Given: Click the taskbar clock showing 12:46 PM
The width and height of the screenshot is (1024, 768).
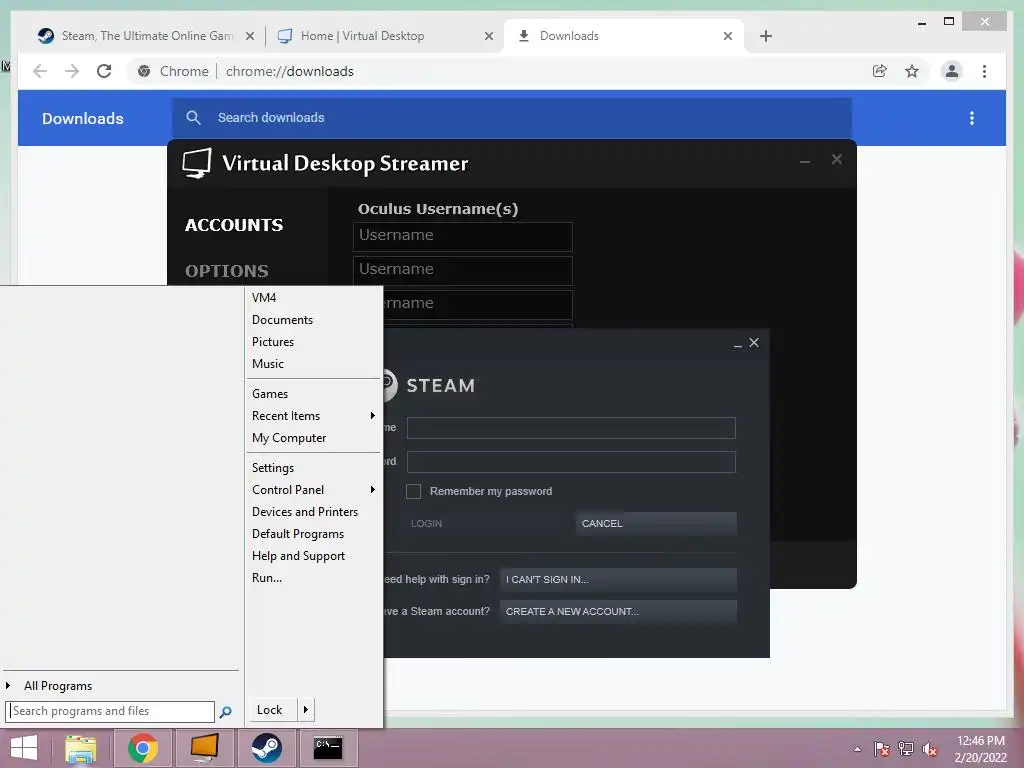Looking at the screenshot, I should [x=980, y=741].
